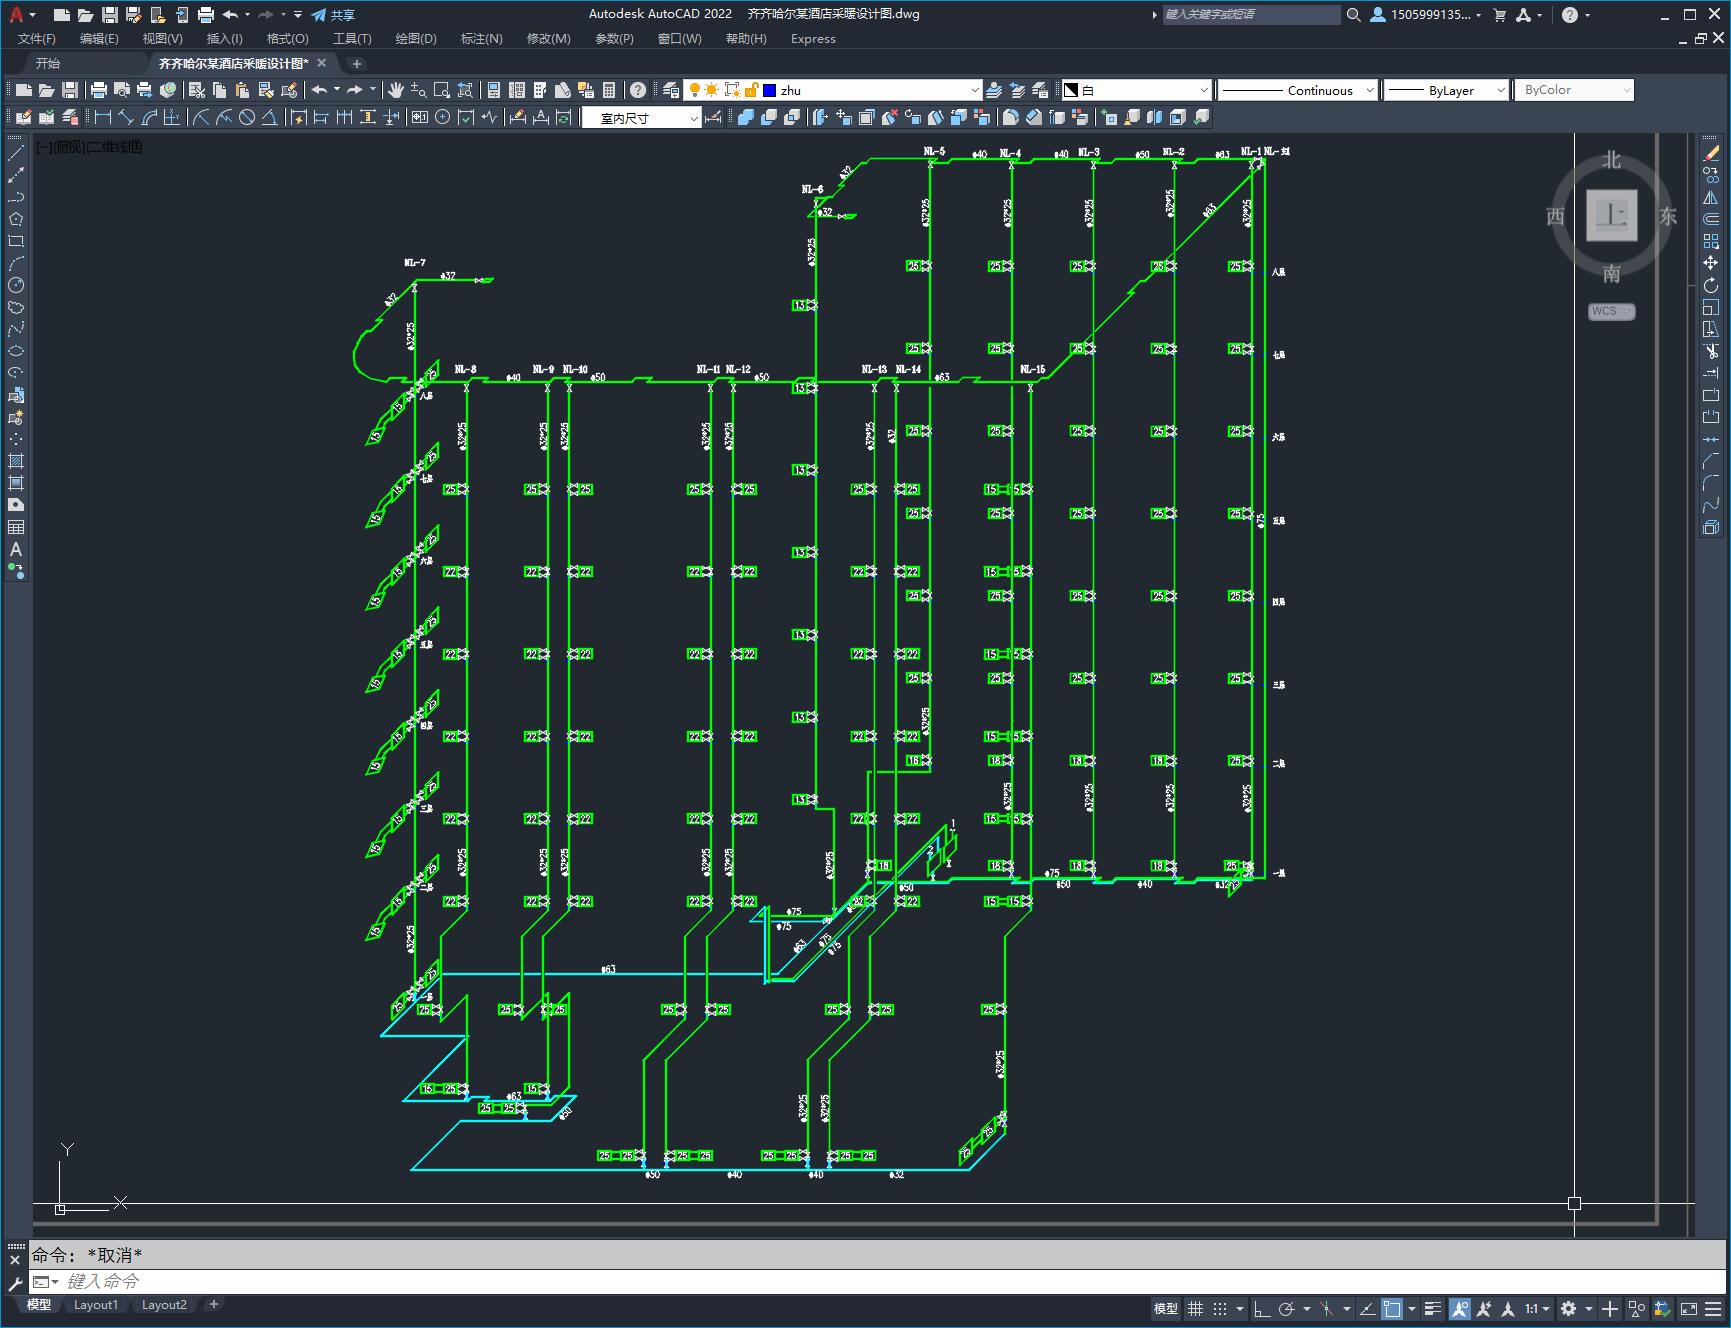
Task: Select the Mirror modify tool
Action: click(x=1711, y=197)
